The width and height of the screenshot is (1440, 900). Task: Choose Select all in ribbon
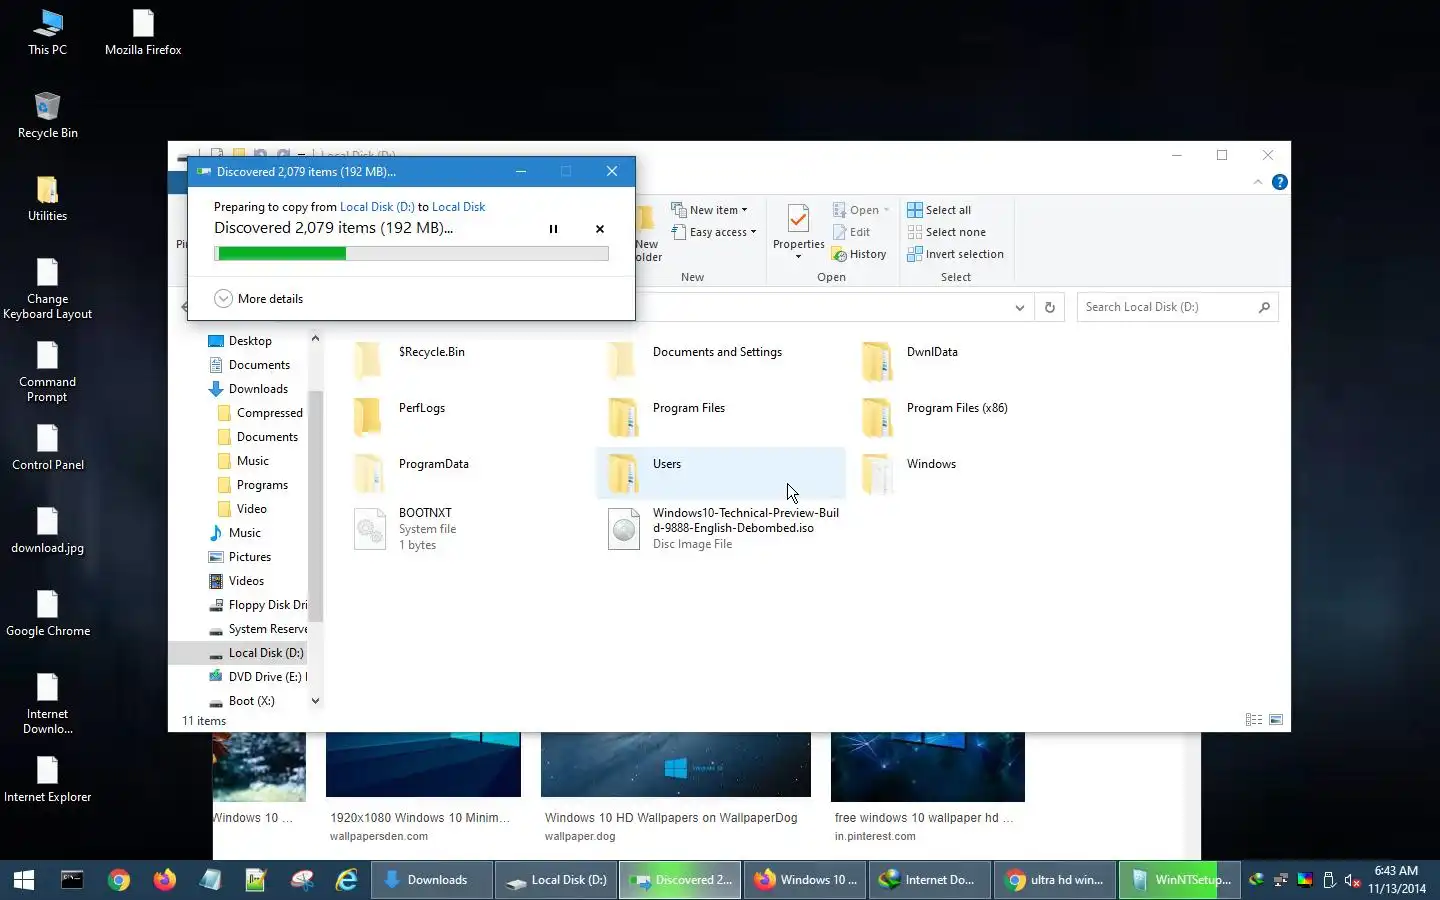pyautogui.click(x=939, y=210)
